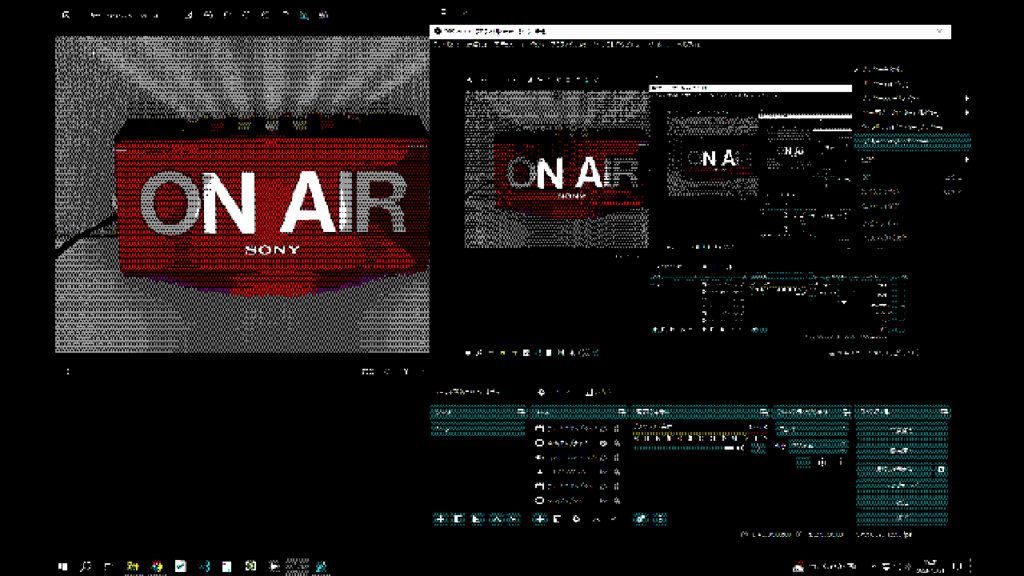Enable Studio Mode from the Controls dock
This screenshot has height=576, width=1024.
pos(902,486)
